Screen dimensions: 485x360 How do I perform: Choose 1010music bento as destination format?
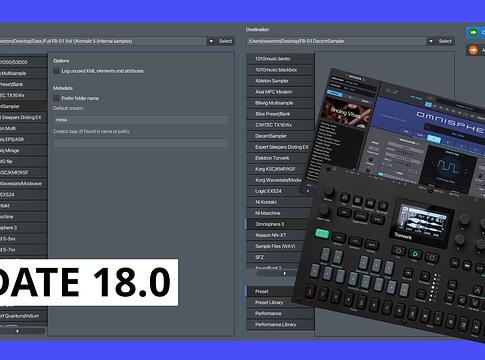point(280,59)
